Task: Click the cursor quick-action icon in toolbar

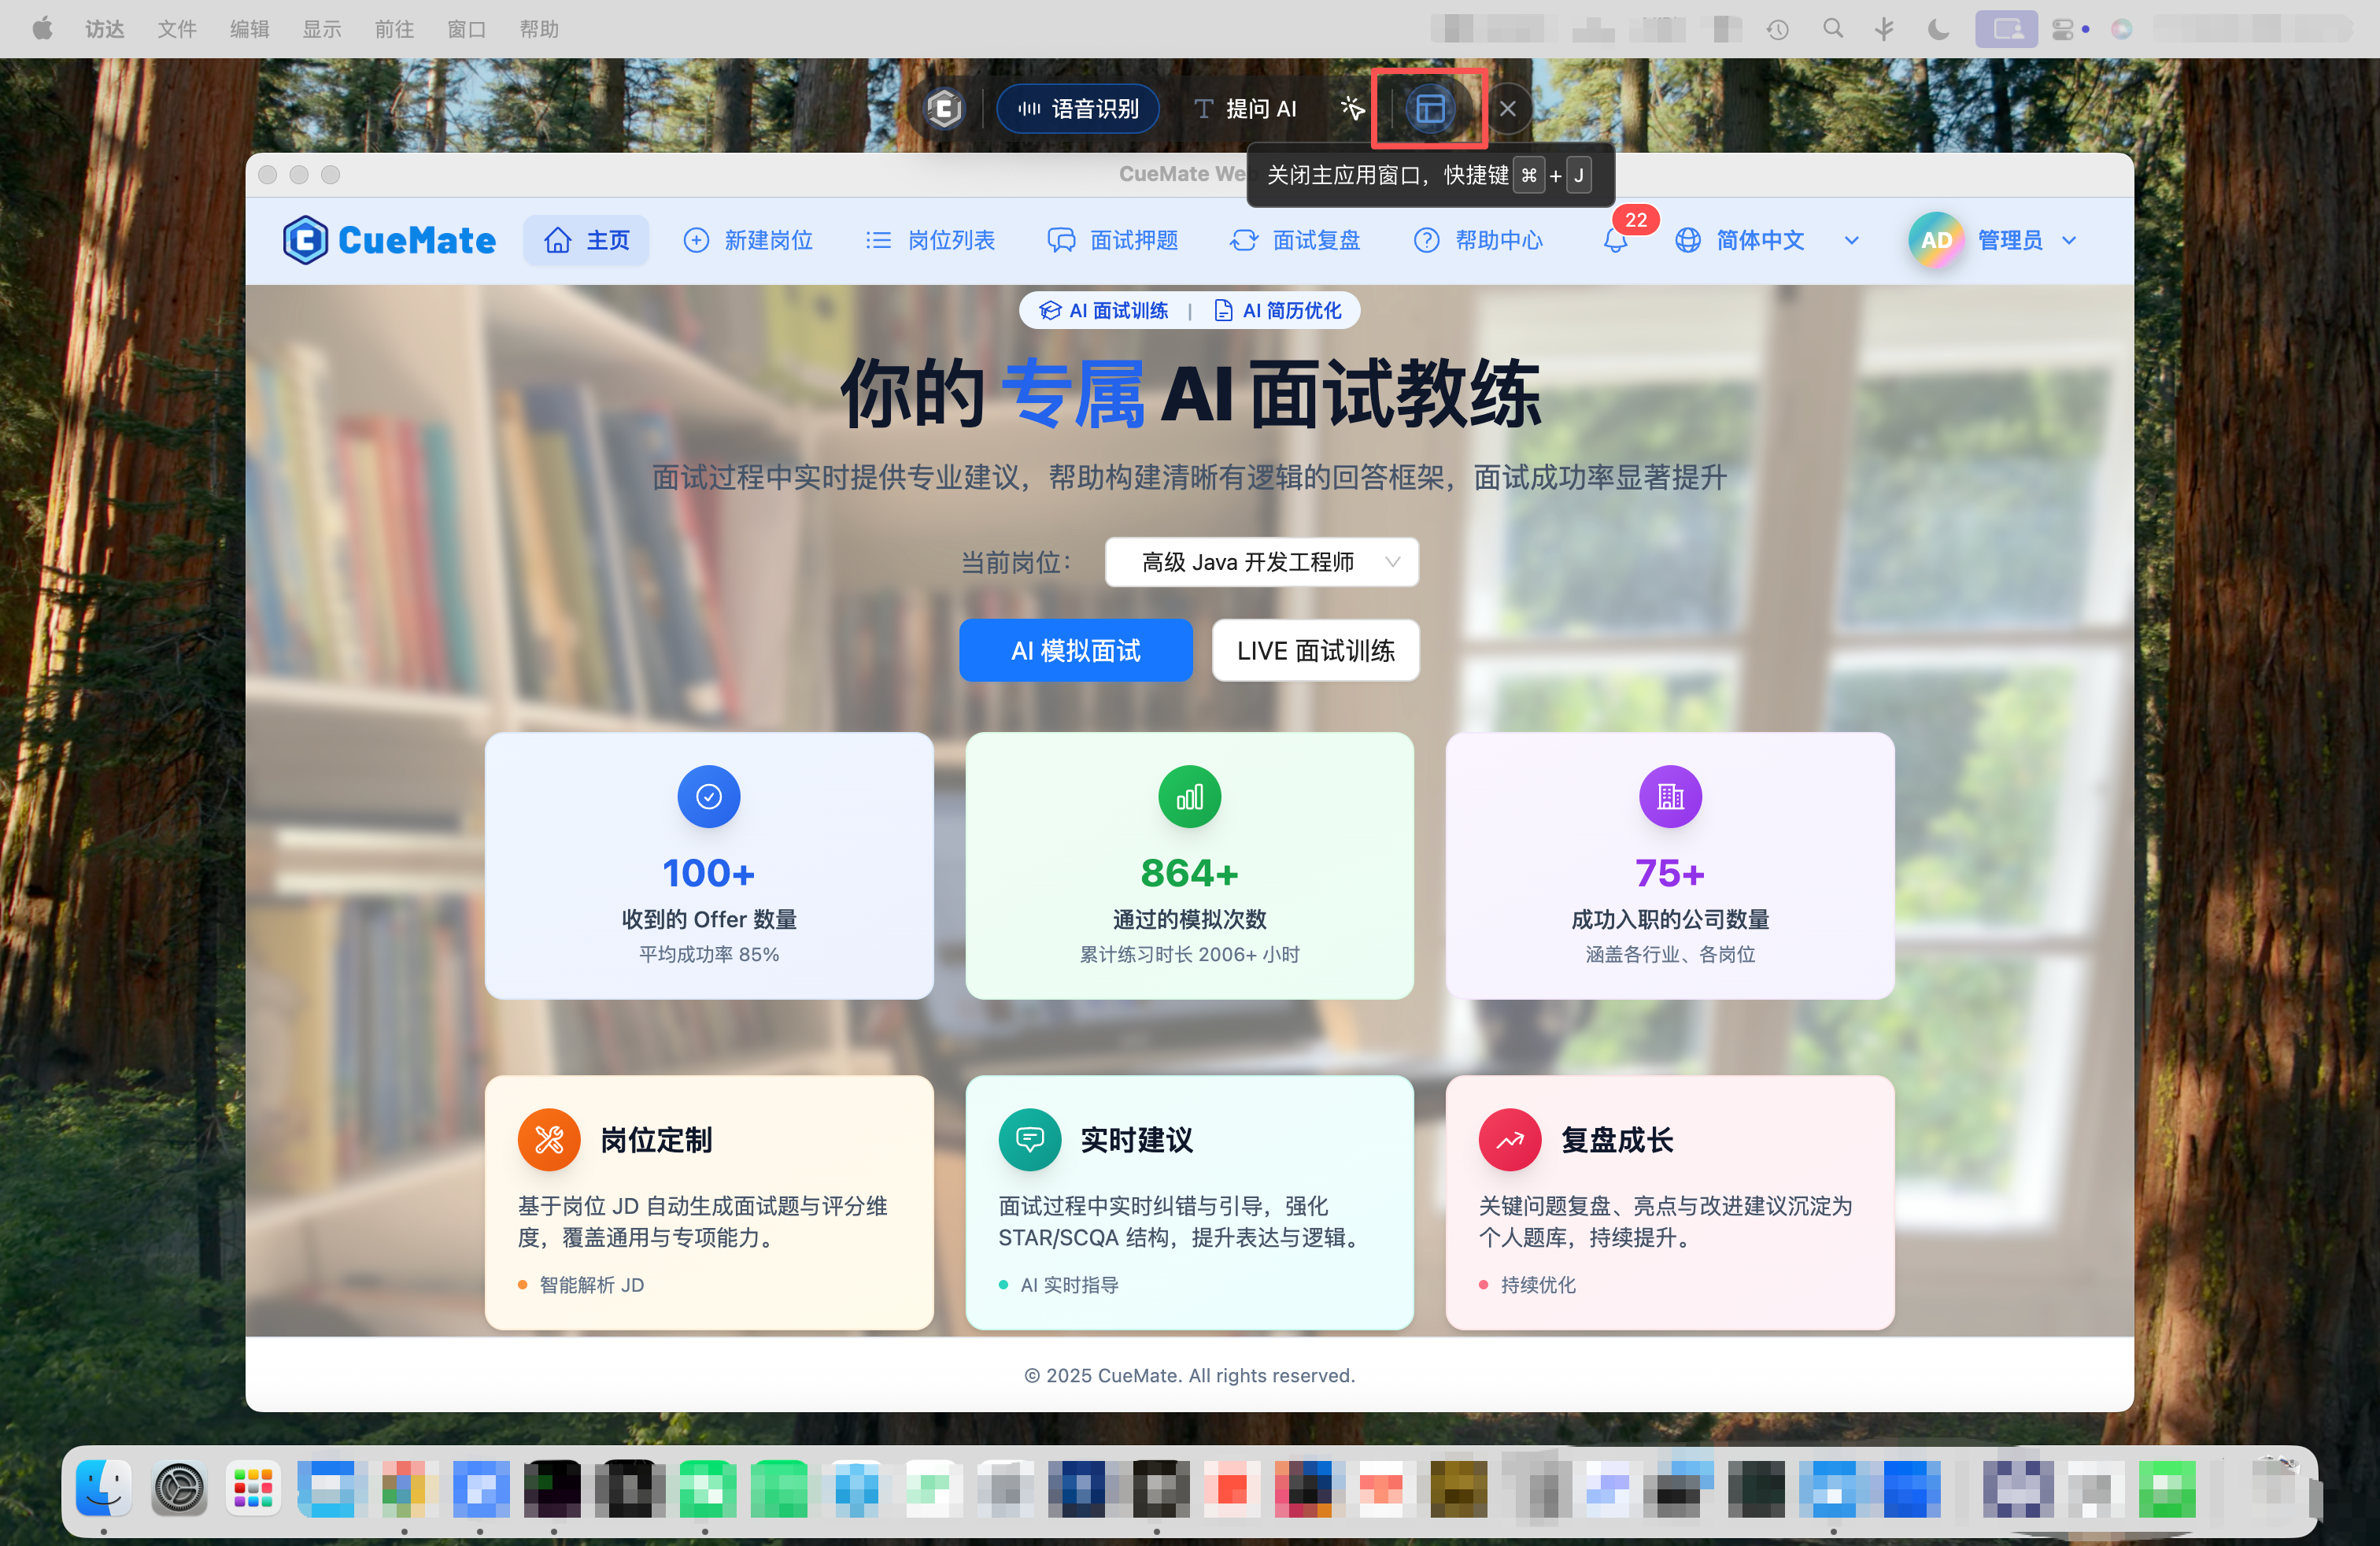Action: click(x=1352, y=108)
